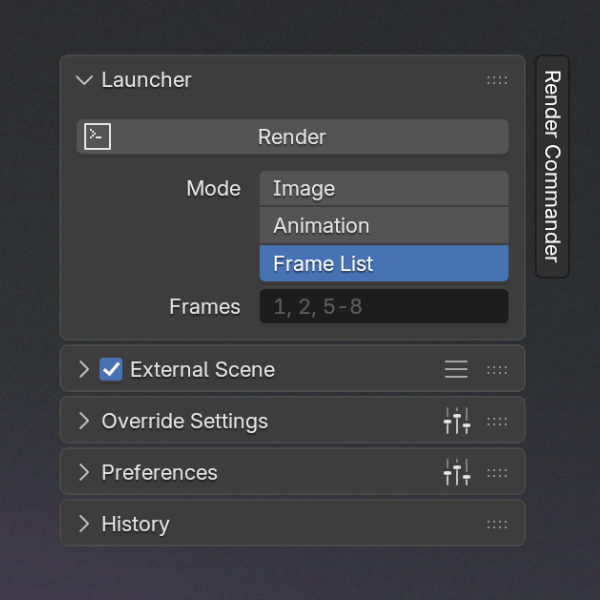This screenshot has width=600, height=600.
Task: Click the terminal icon on Render button
Action: [97, 137]
